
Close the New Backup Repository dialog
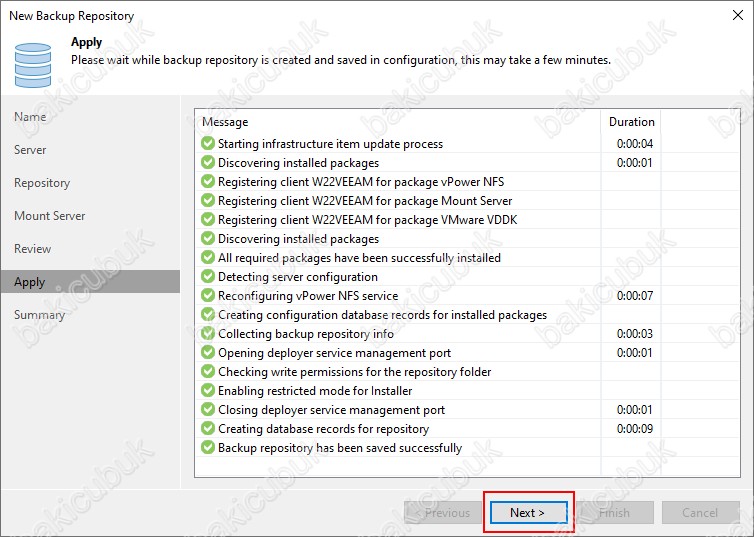[738, 15]
